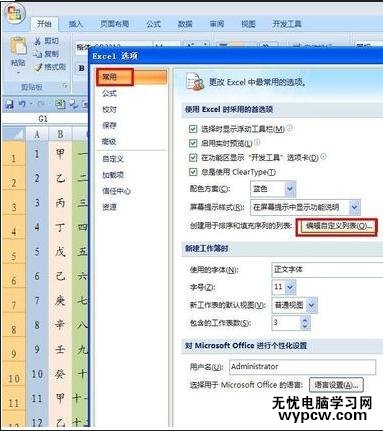Click the Bold B button in ribbon
This screenshot has width=383, height=431.
point(81,68)
